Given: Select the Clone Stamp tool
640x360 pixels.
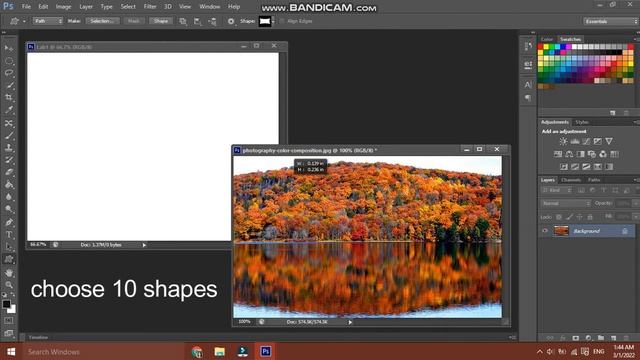Looking at the screenshot, I should coord(9,147).
